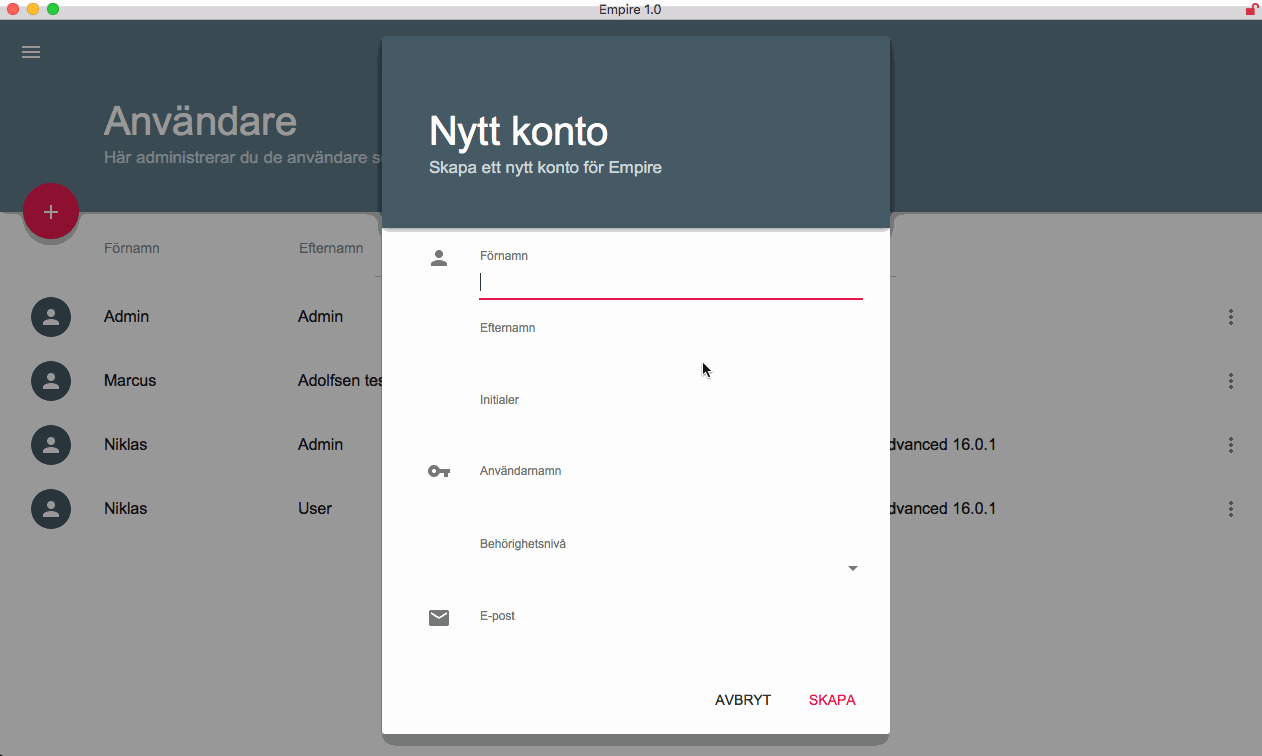Focus the Efternamn input field
The width and height of the screenshot is (1262, 756).
pyautogui.click(x=671, y=354)
